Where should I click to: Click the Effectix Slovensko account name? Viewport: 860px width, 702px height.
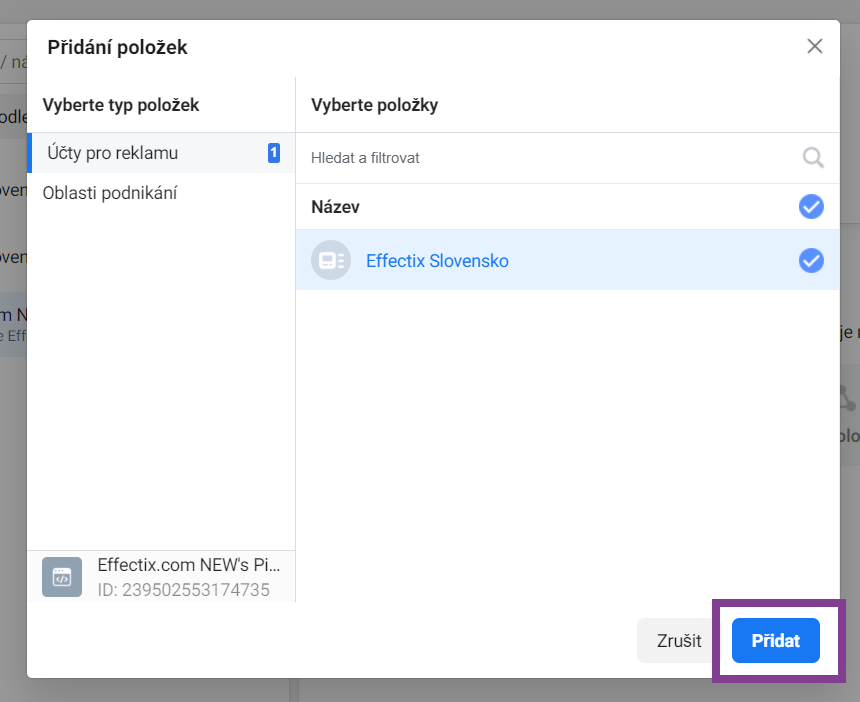[x=437, y=261]
